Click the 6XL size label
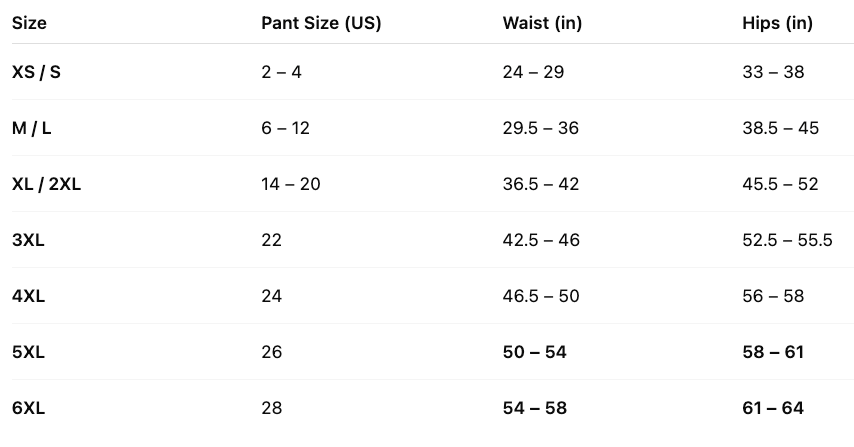This screenshot has width=854, height=447. click(29, 408)
